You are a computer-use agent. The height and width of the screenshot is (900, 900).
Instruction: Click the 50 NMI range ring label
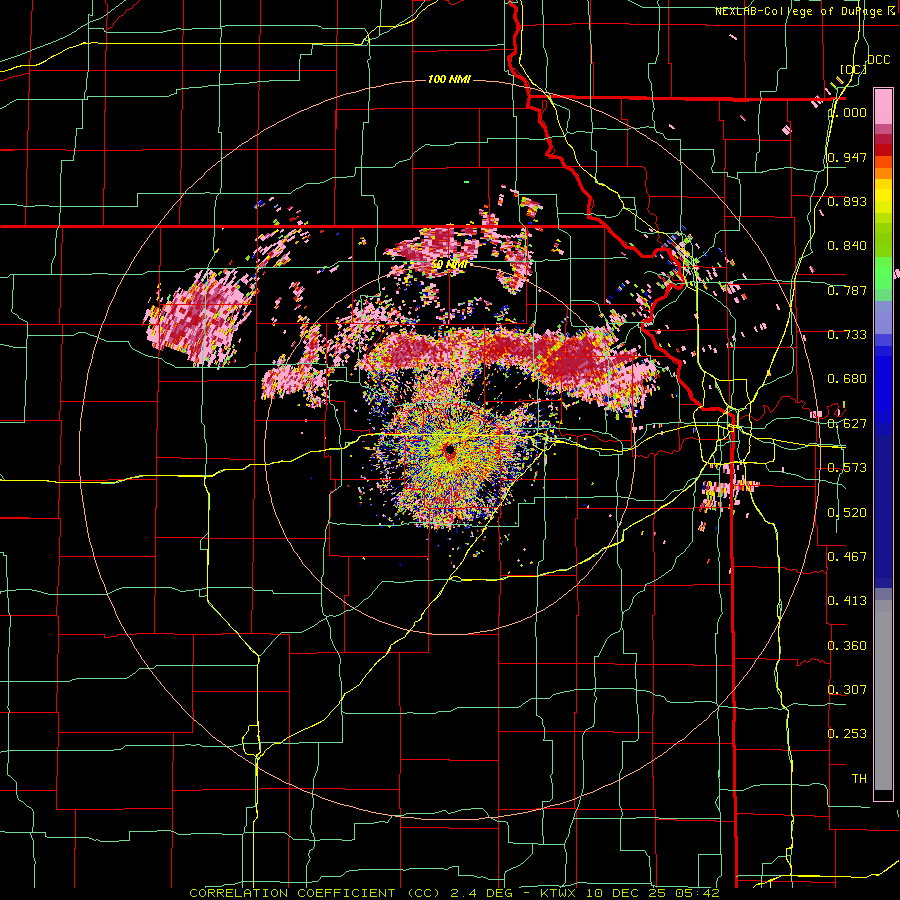click(449, 265)
